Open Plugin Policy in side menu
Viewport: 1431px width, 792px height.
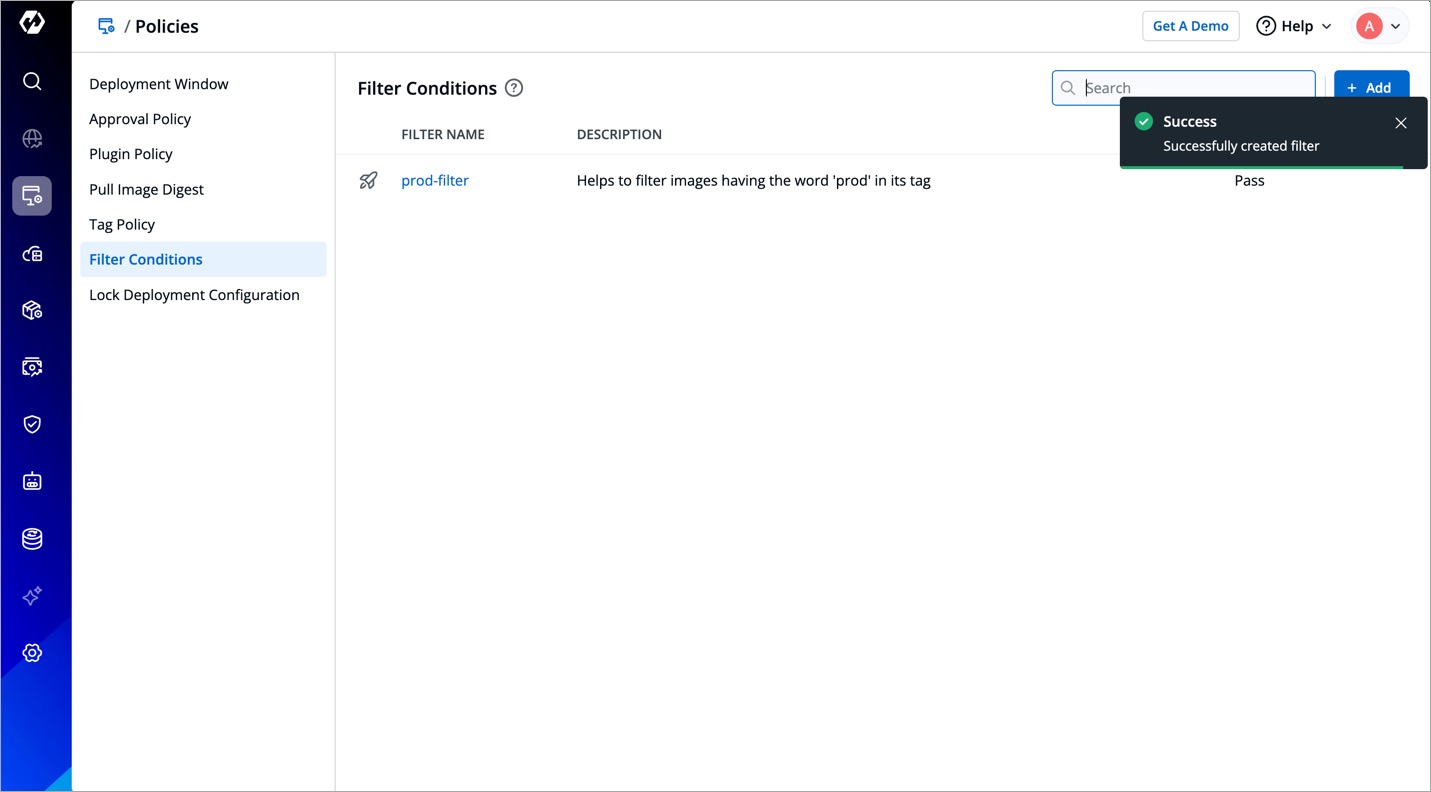tap(131, 154)
